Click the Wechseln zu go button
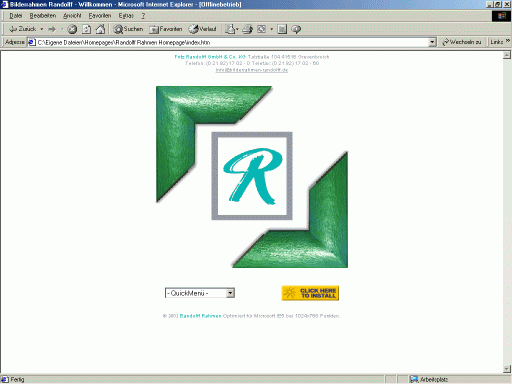Image resolution: width=512 pixels, height=384 pixels. point(462,42)
